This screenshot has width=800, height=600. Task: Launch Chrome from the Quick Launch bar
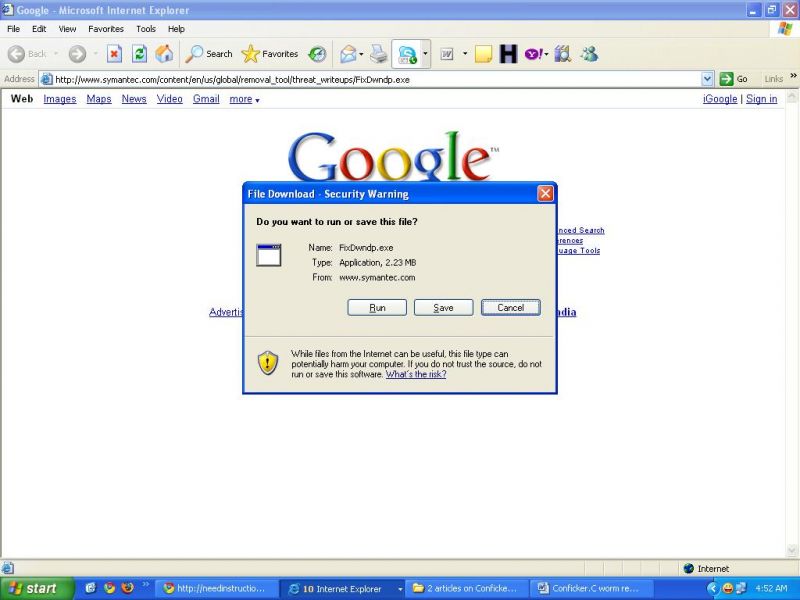click(x=109, y=588)
